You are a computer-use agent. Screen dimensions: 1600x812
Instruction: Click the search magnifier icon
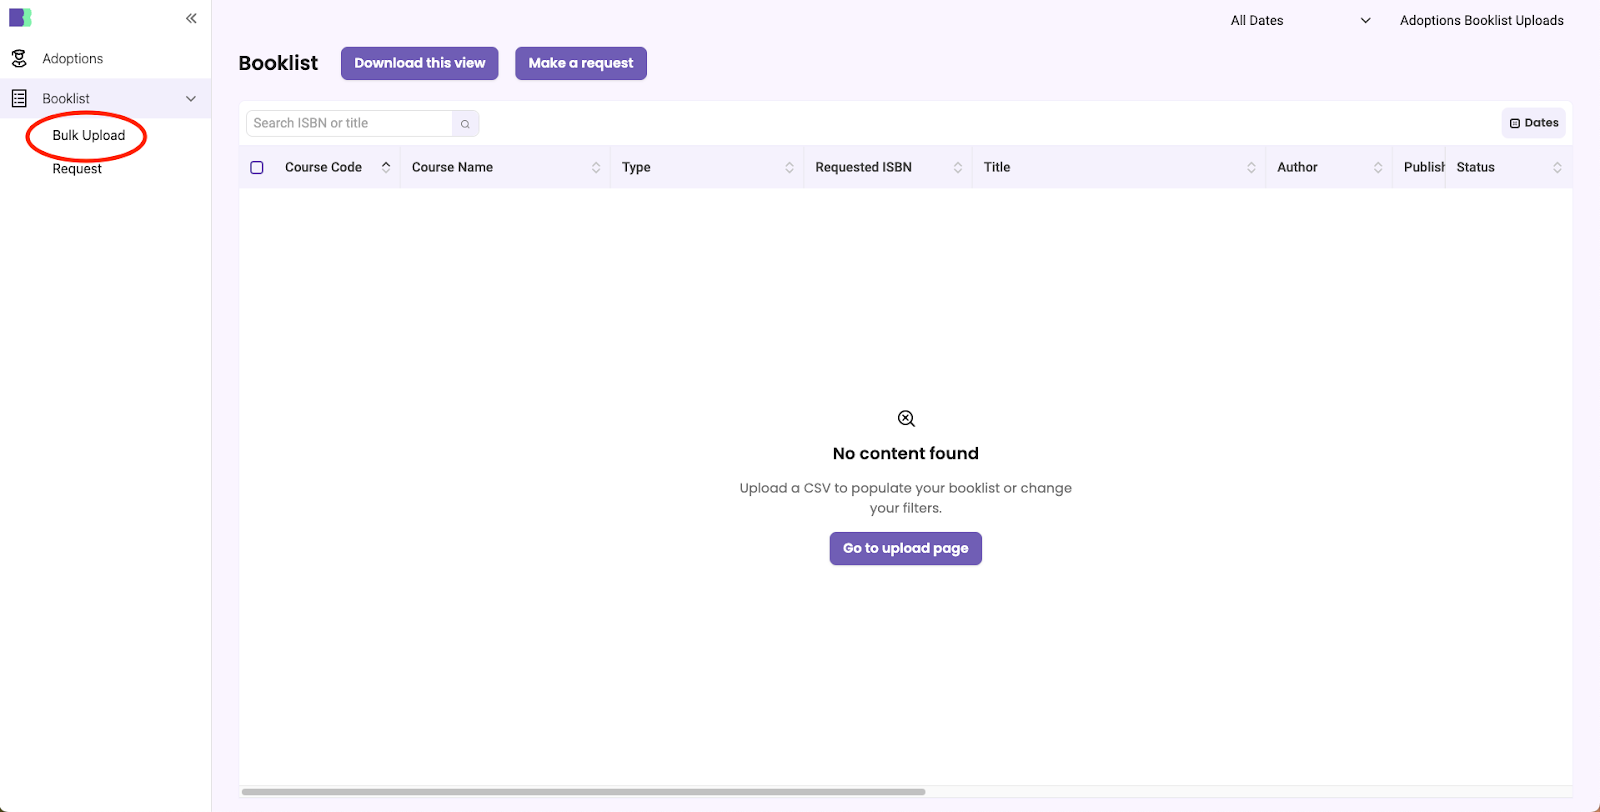coord(465,124)
